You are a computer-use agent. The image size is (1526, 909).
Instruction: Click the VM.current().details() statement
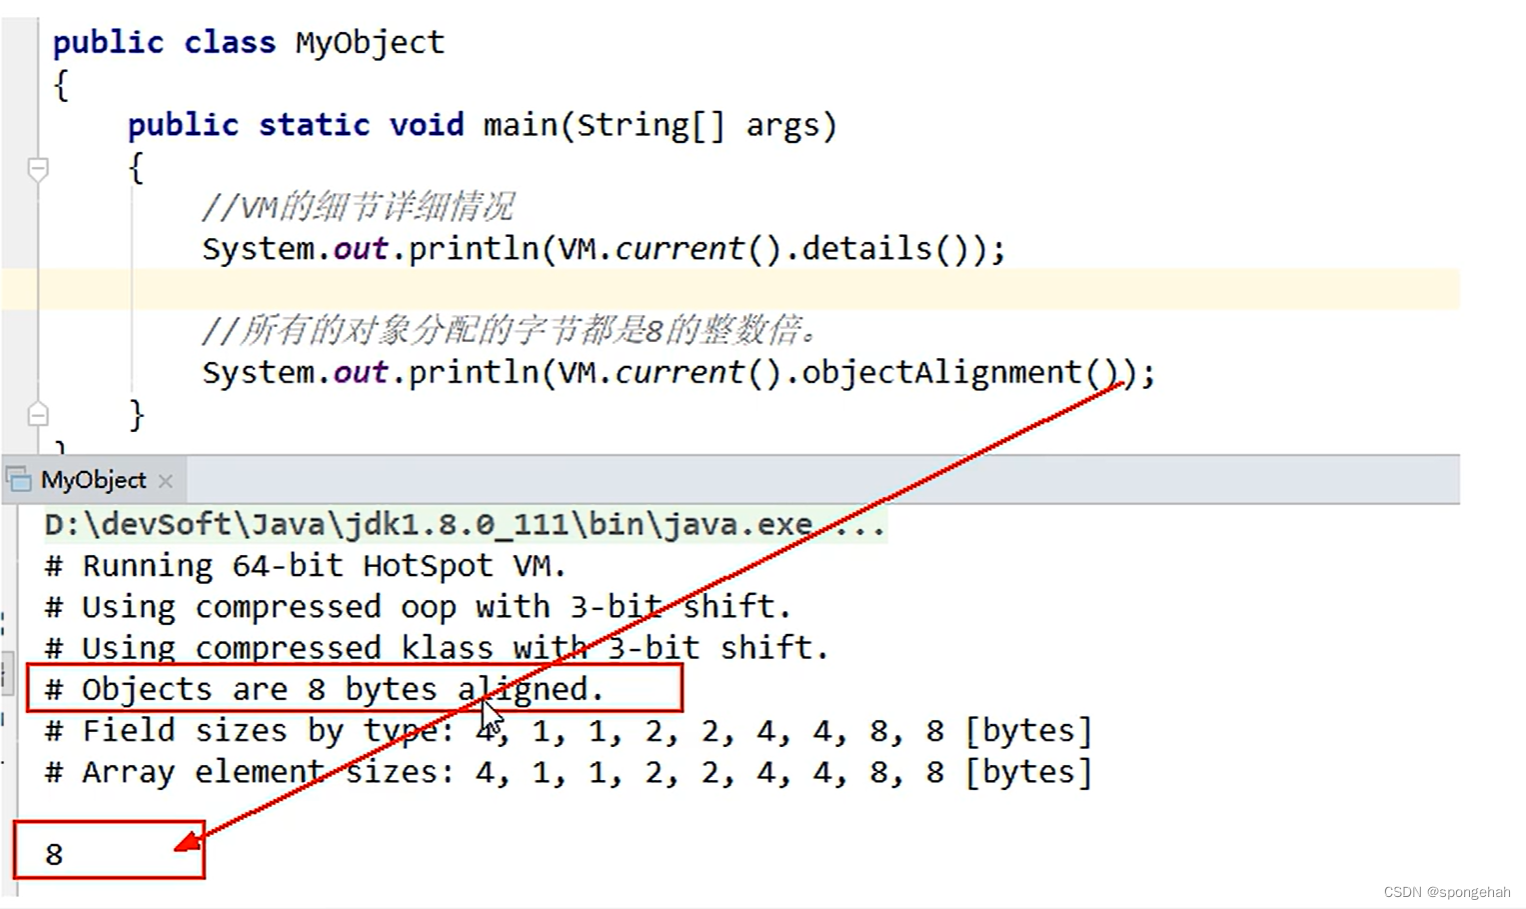pos(600,247)
